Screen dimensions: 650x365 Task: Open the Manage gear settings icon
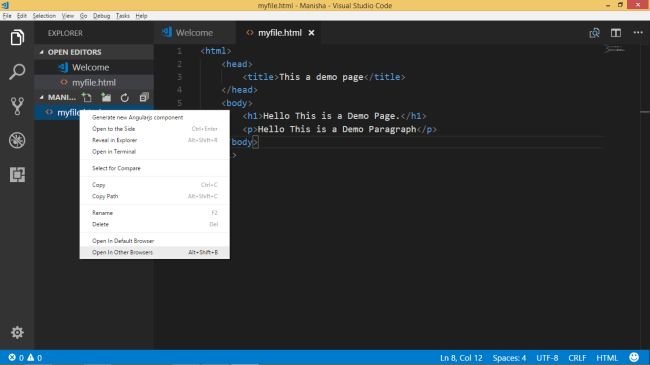[17, 332]
